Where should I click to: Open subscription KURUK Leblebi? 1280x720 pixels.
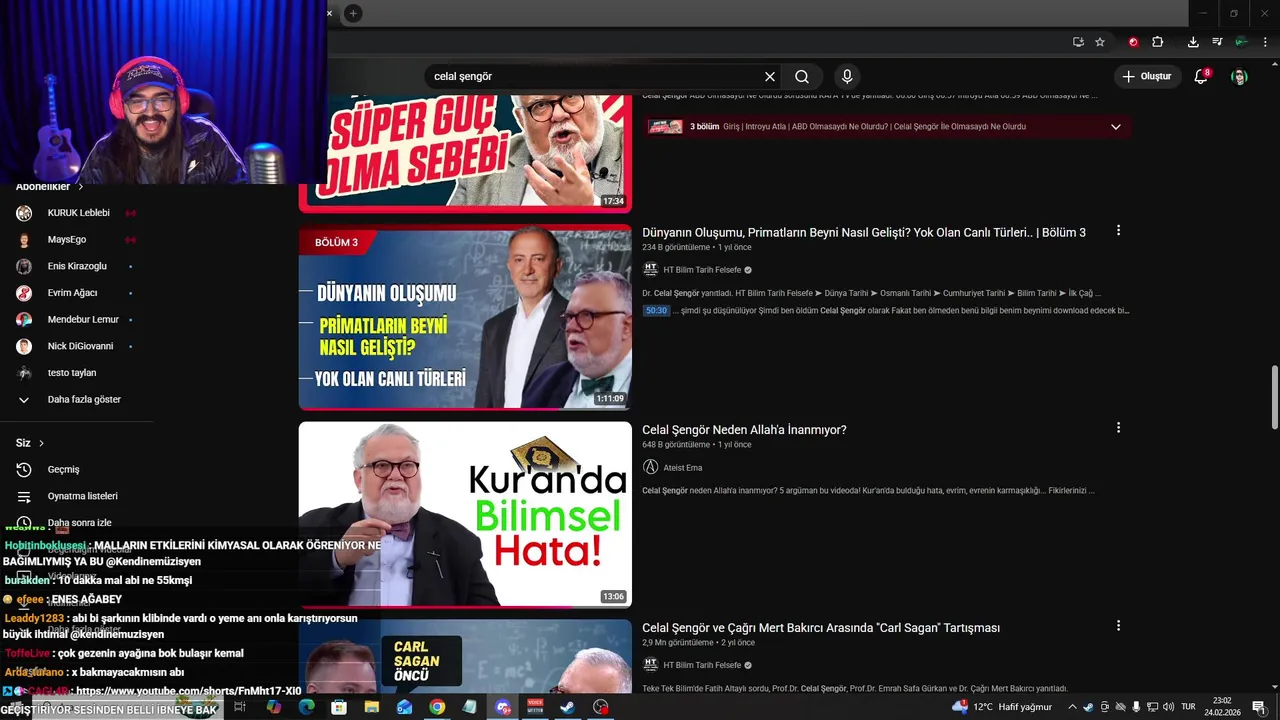point(78,213)
